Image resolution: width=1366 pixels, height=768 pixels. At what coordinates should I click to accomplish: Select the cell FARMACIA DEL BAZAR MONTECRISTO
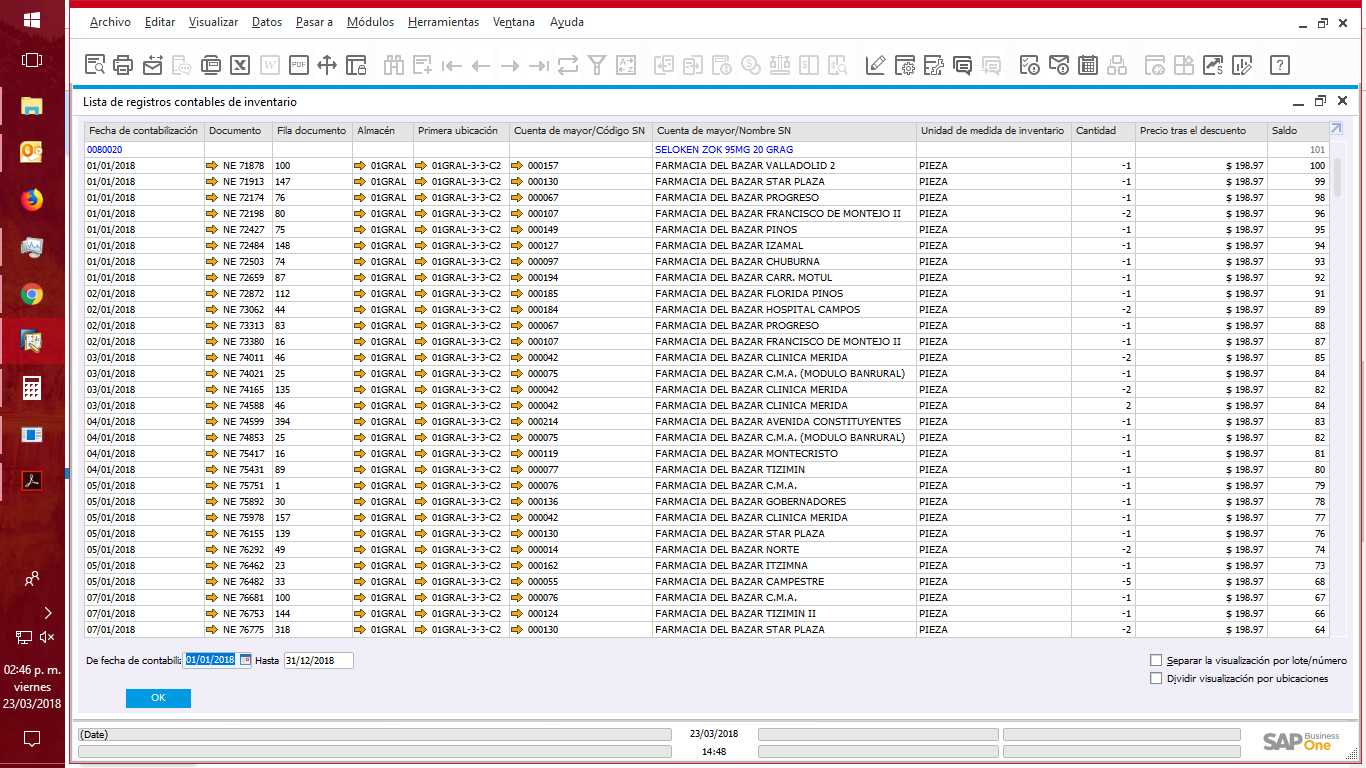[x=784, y=454]
